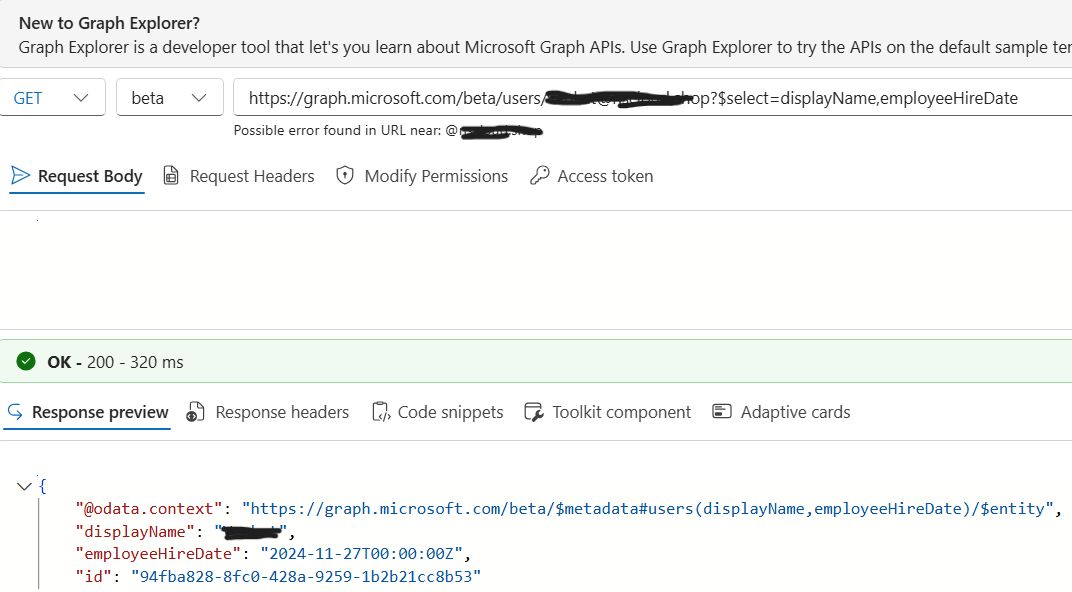
Task: Click inside the empty request body editor
Action: pos(536,270)
